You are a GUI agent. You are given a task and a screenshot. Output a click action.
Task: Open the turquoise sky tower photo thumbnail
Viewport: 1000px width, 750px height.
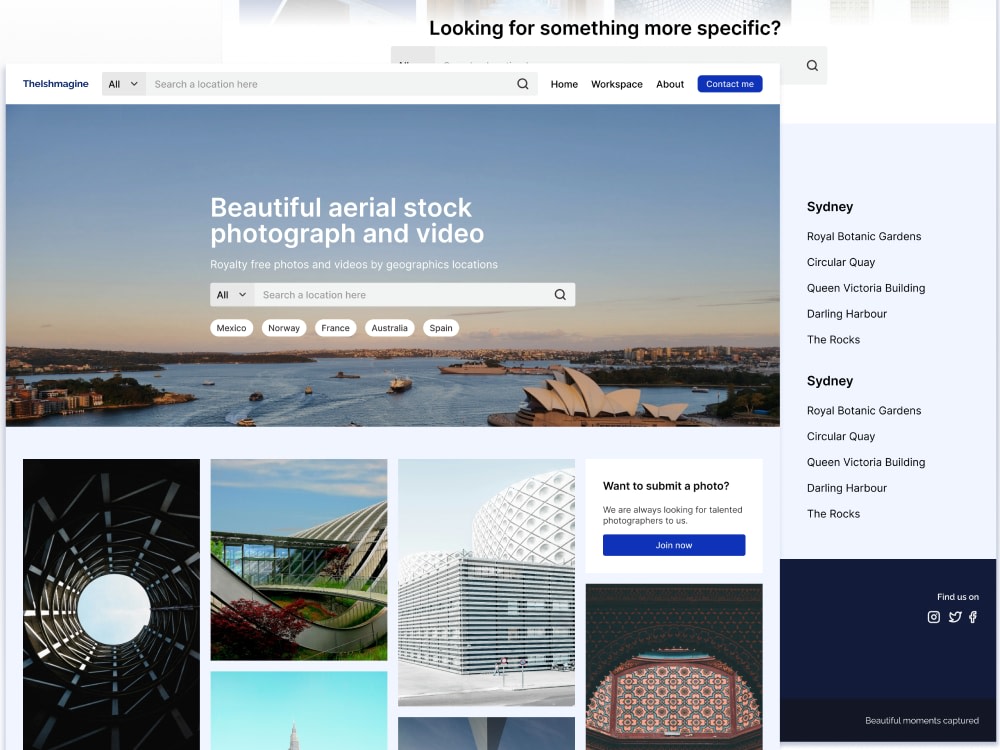tap(298, 710)
